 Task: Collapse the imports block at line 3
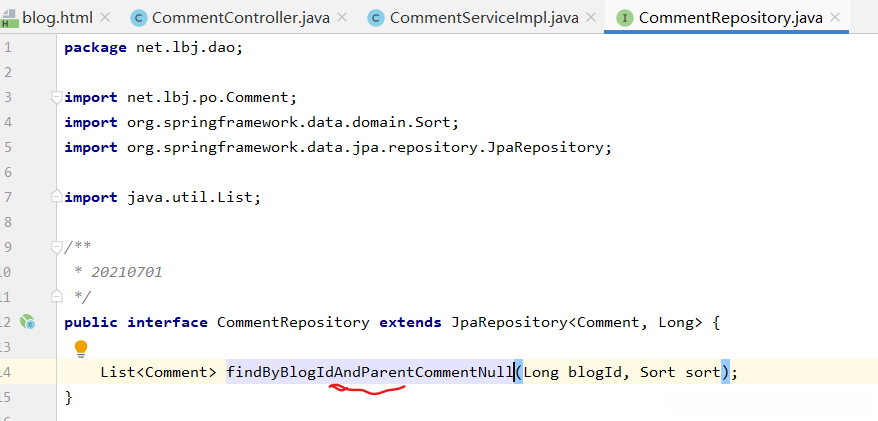56,97
